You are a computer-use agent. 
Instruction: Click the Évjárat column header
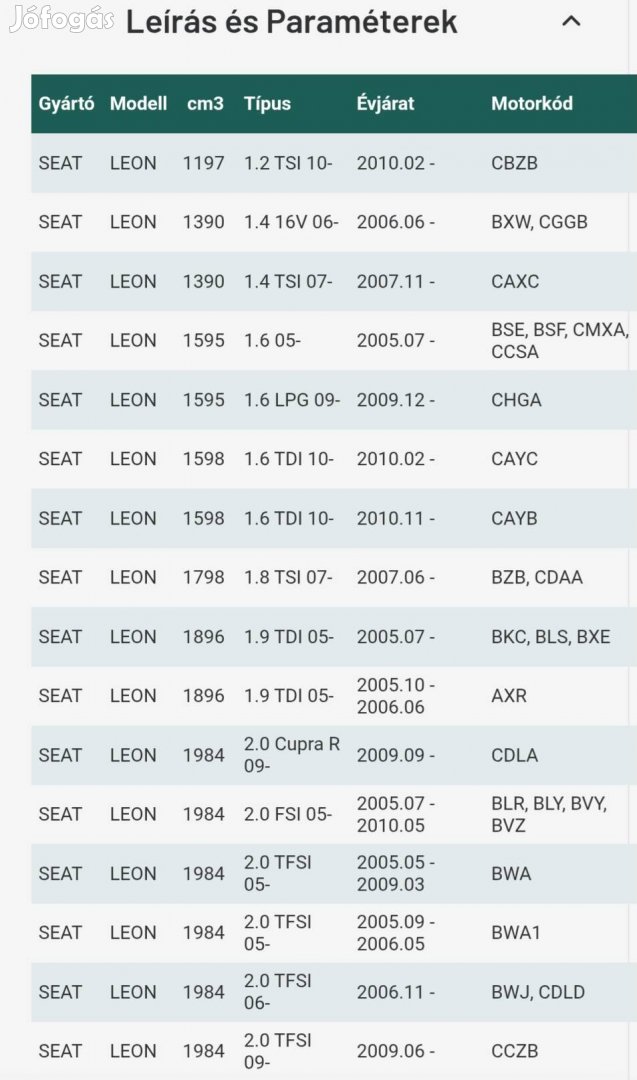tap(386, 103)
